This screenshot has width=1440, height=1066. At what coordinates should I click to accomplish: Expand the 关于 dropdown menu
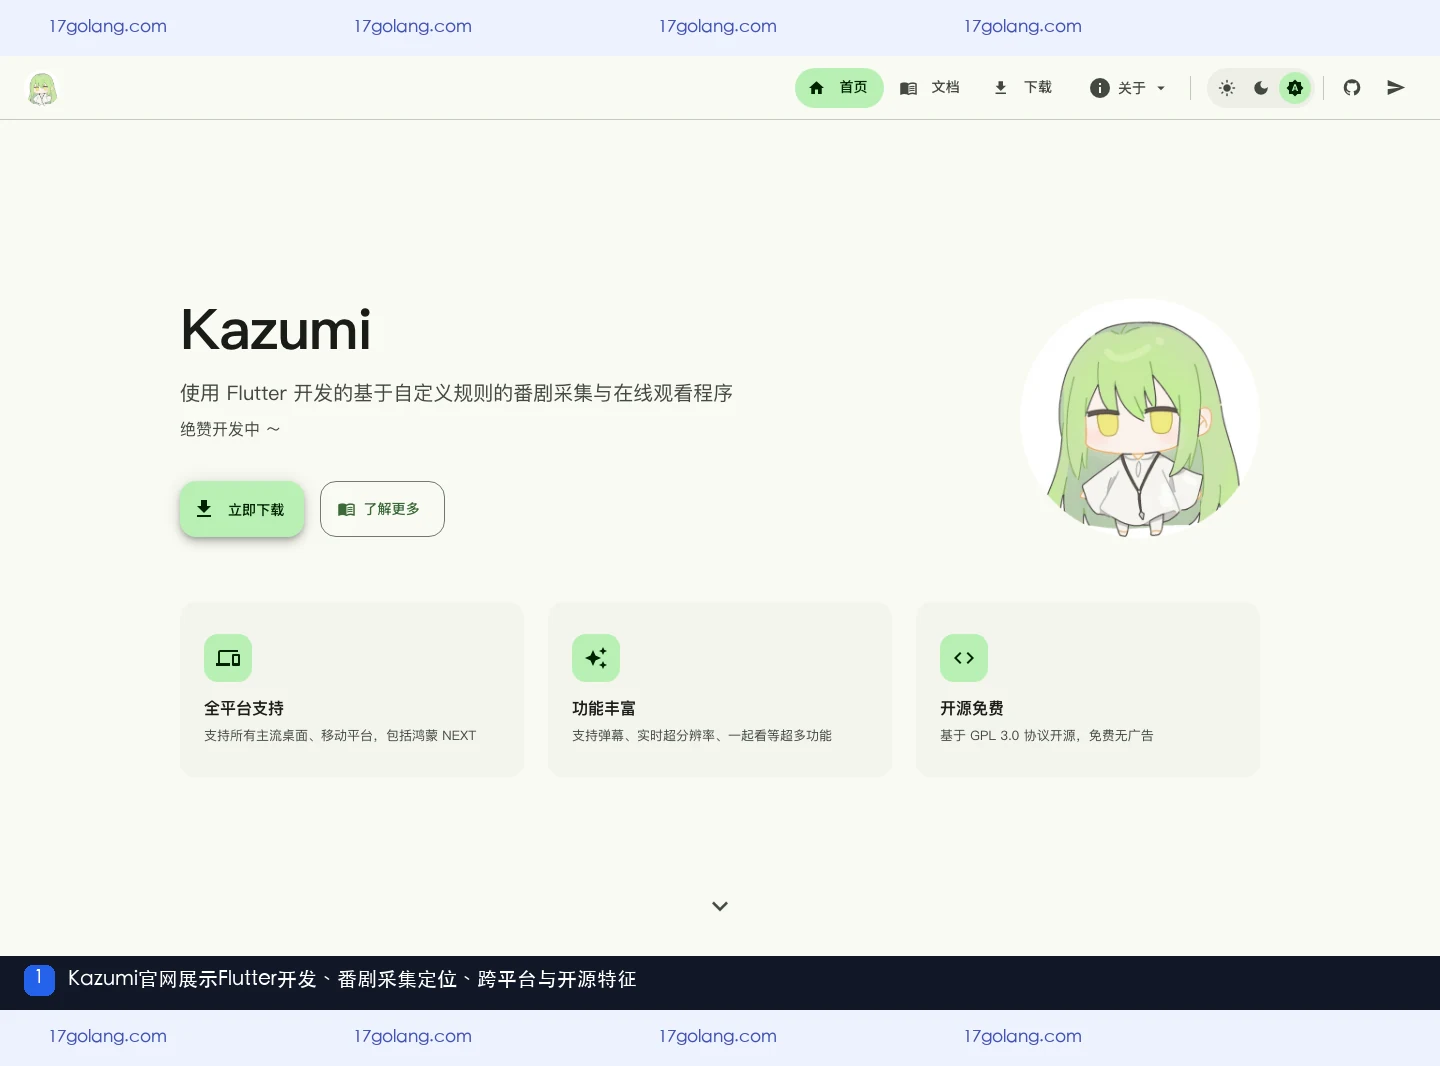pos(1128,88)
